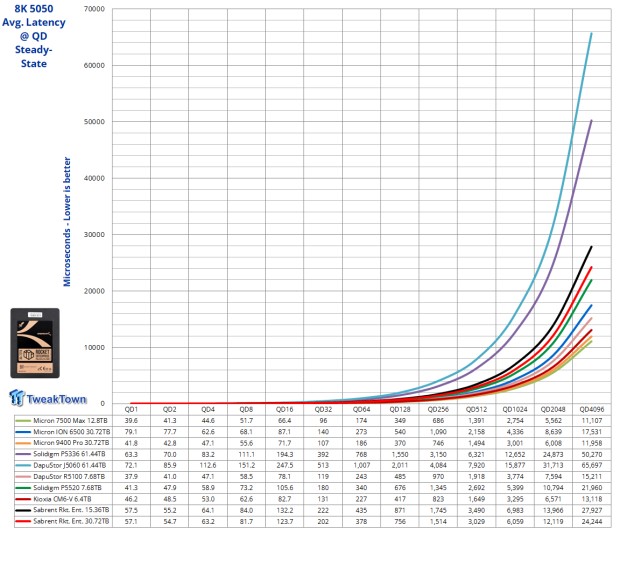Select the QD256 column header
Screen dimensions: 620x568
(x=438, y=409)
